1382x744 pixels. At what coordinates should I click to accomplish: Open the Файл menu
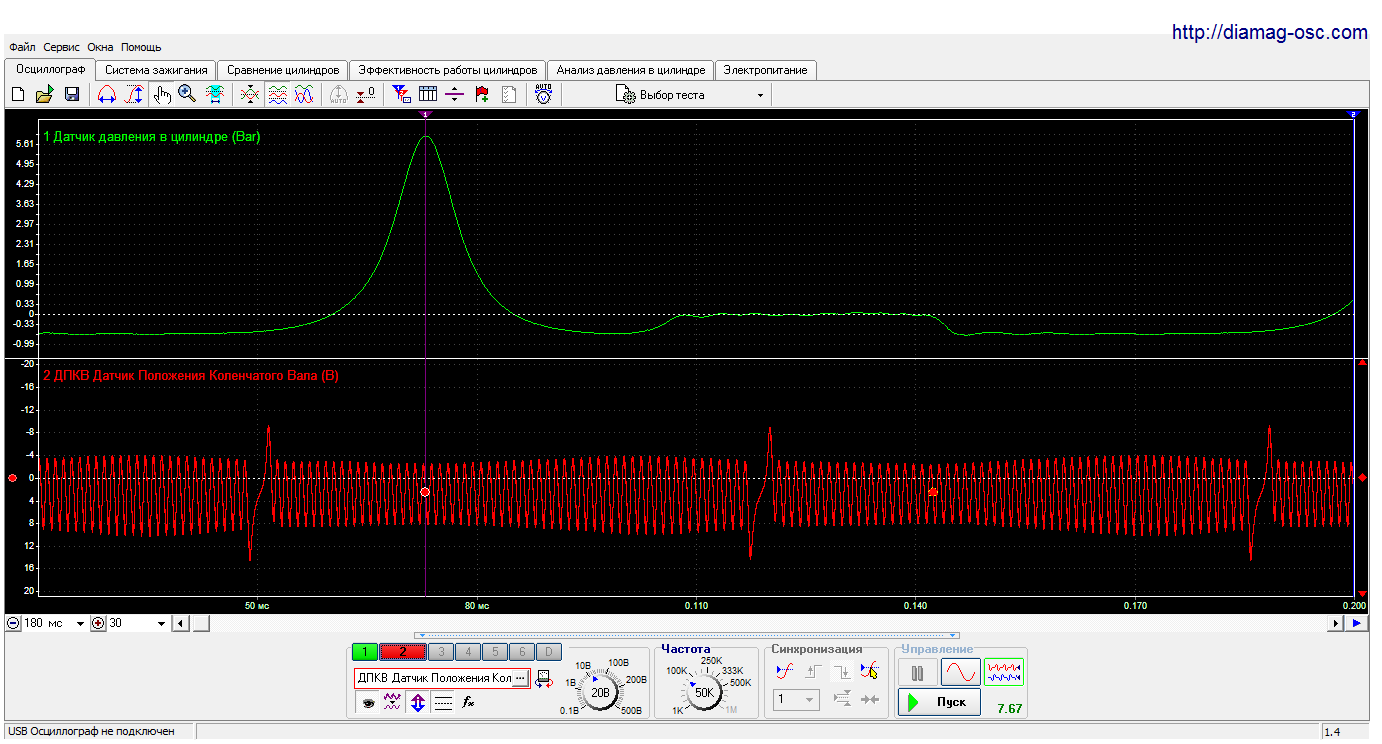coord(22,47)
